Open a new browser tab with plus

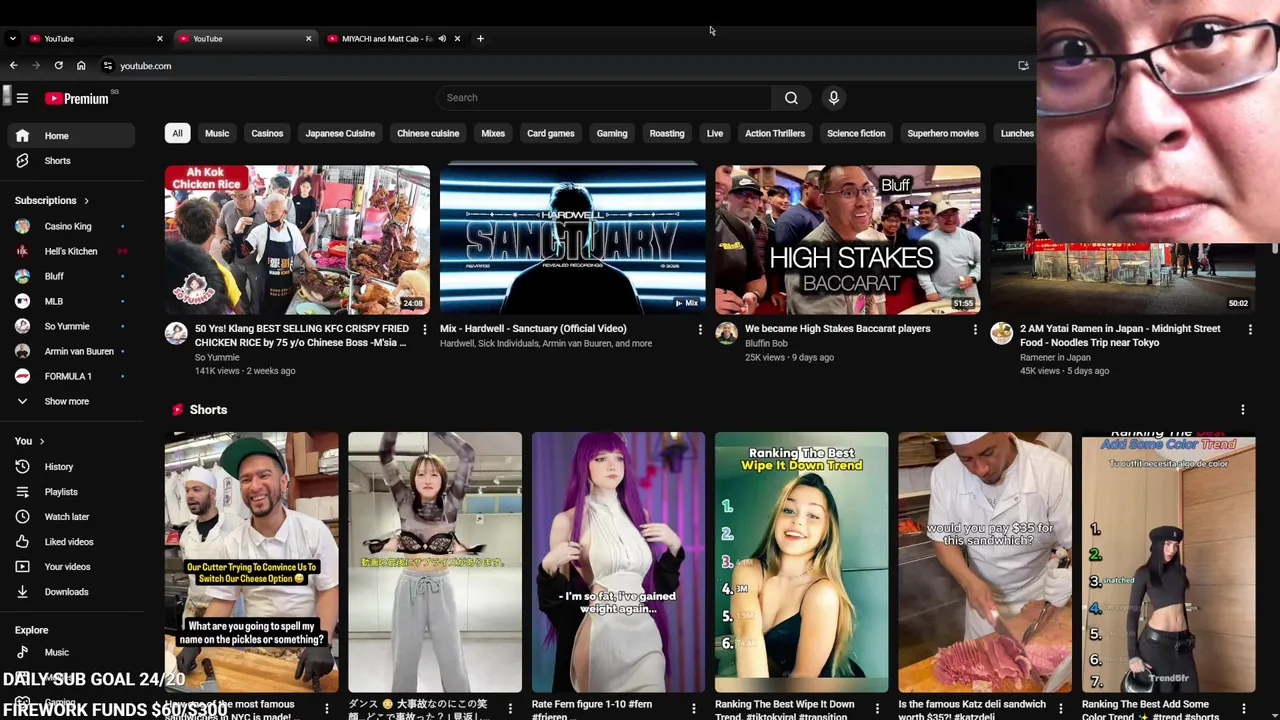(480, 39)
